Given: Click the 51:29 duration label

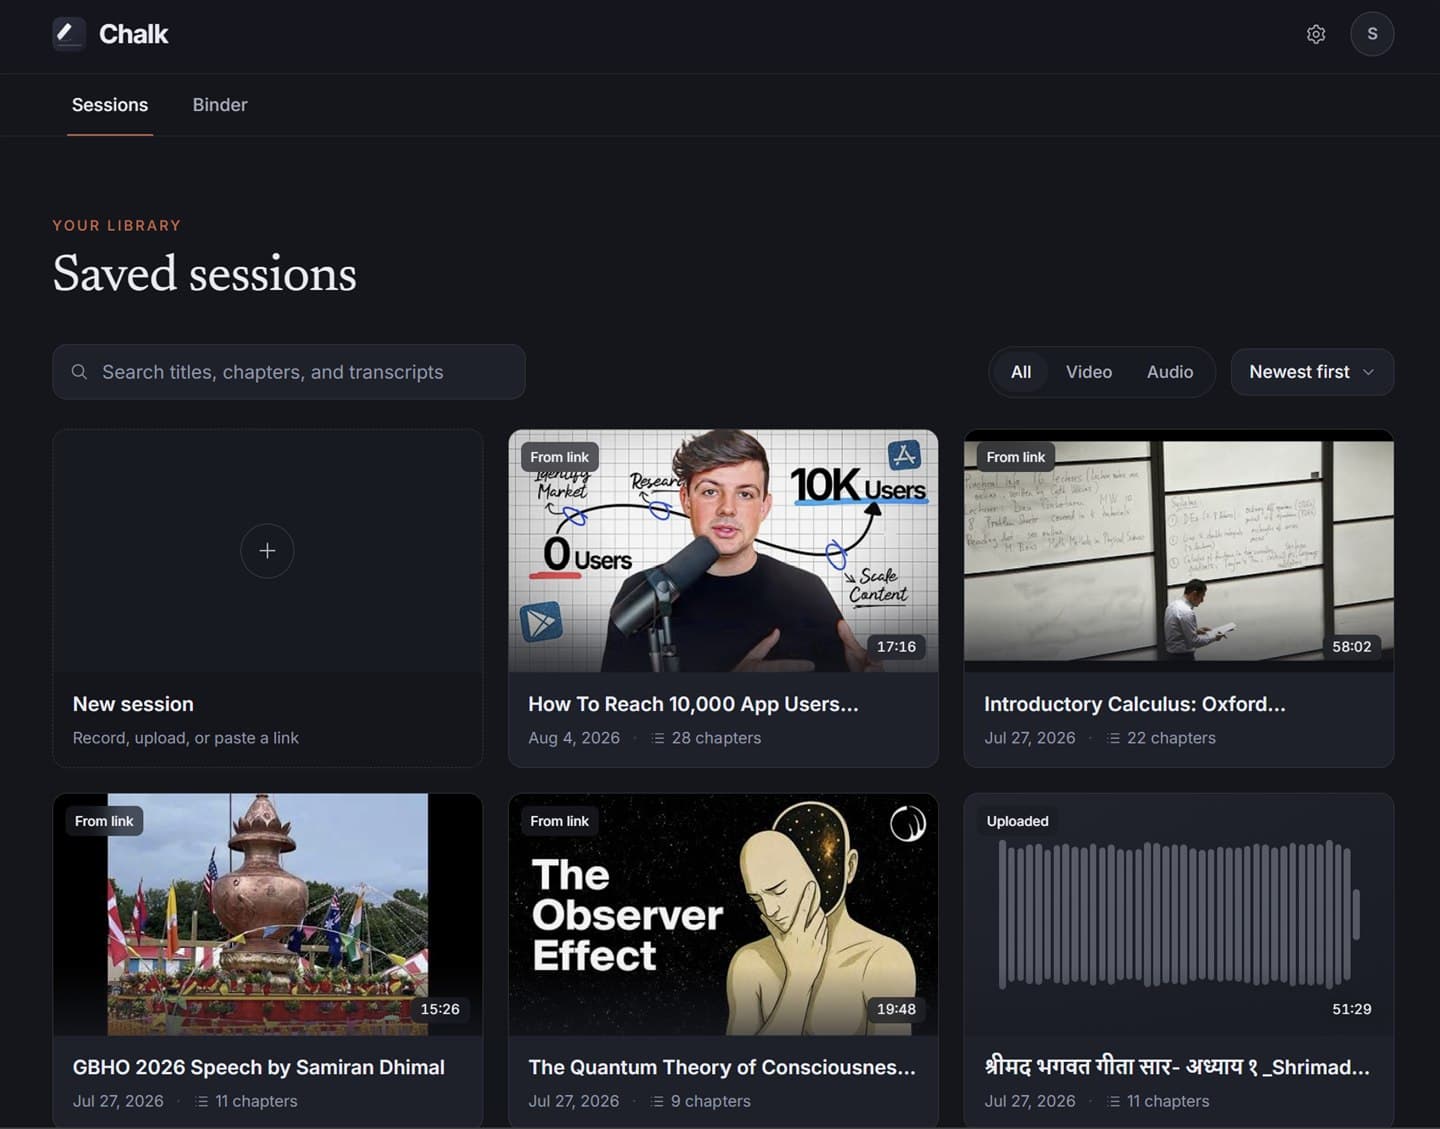Looking at the screenshot, I should pos(1352,1009).
